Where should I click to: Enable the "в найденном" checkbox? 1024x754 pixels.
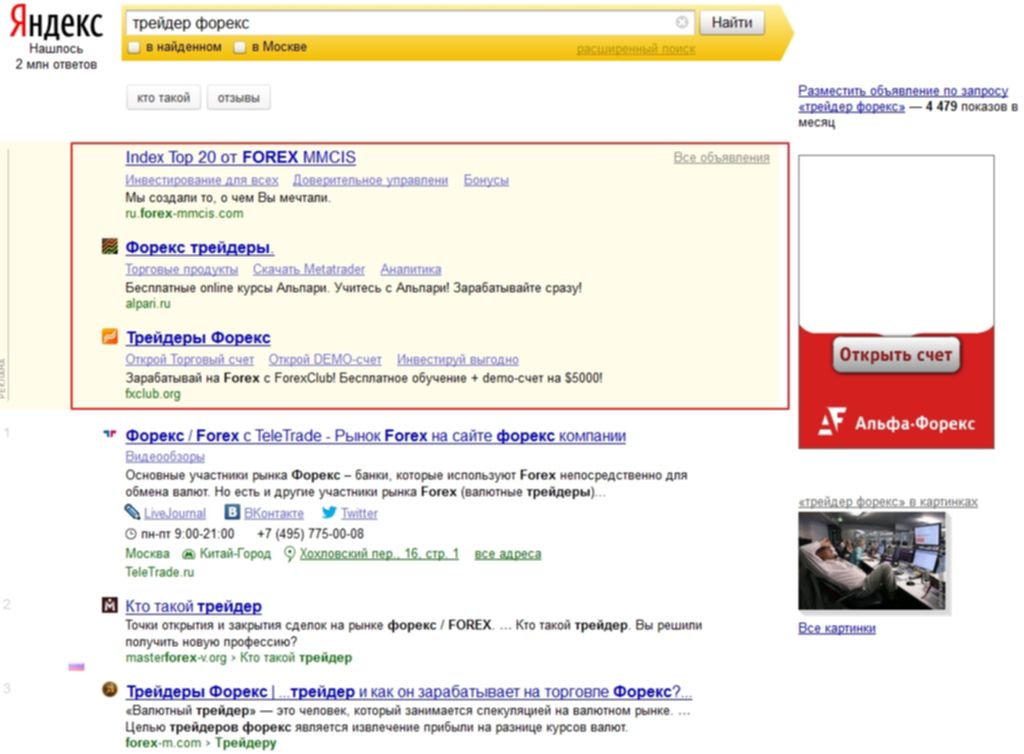tap(134, 47)
